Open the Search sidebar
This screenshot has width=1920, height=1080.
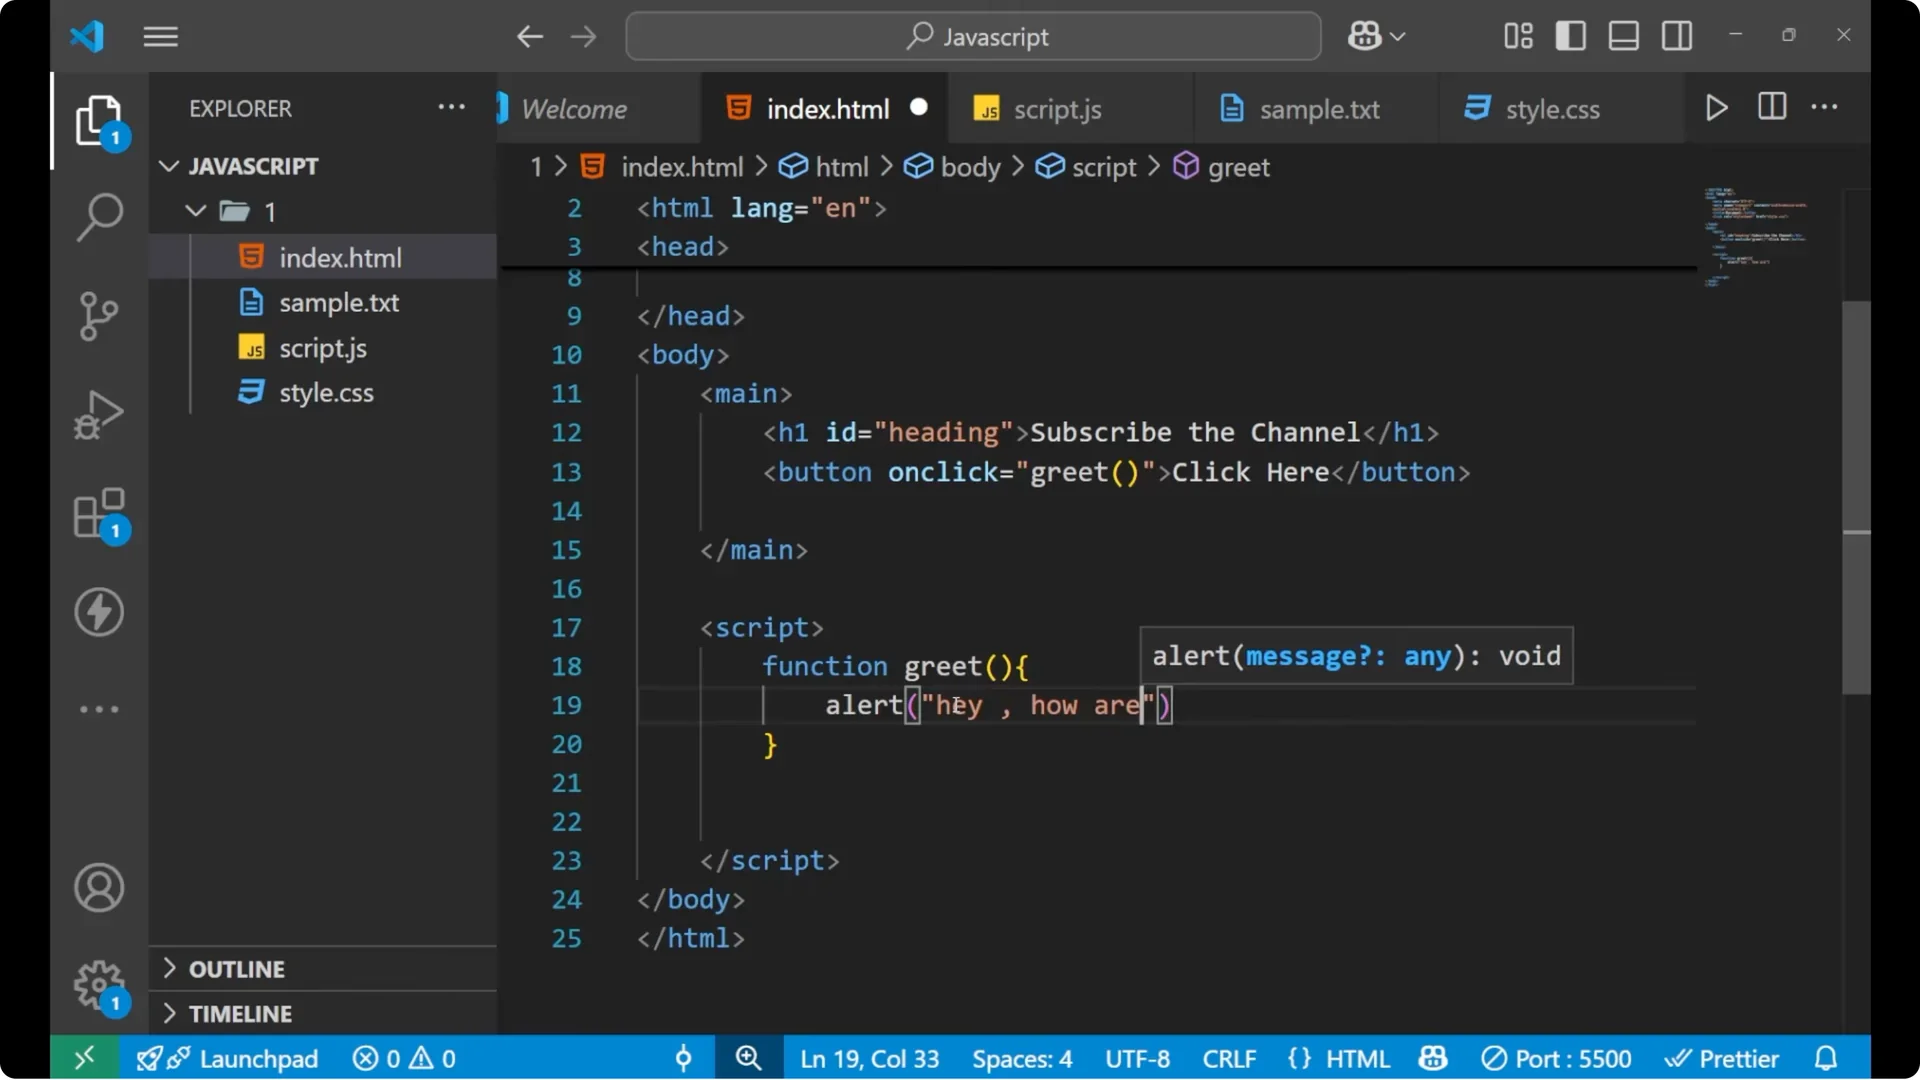pos(98,216)
